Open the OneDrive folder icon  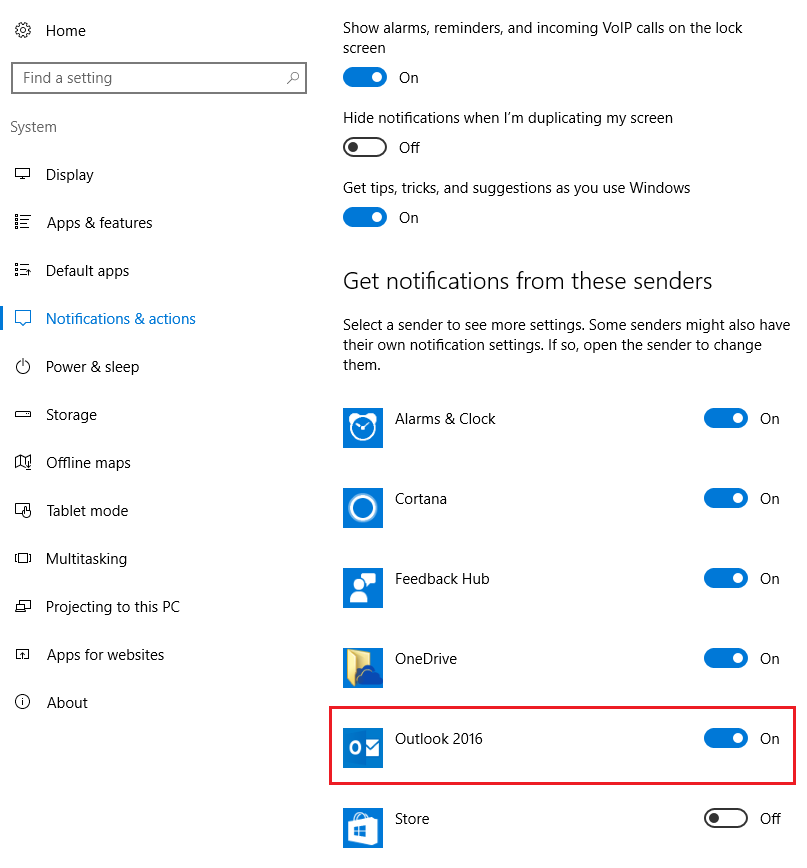(363, 668)
